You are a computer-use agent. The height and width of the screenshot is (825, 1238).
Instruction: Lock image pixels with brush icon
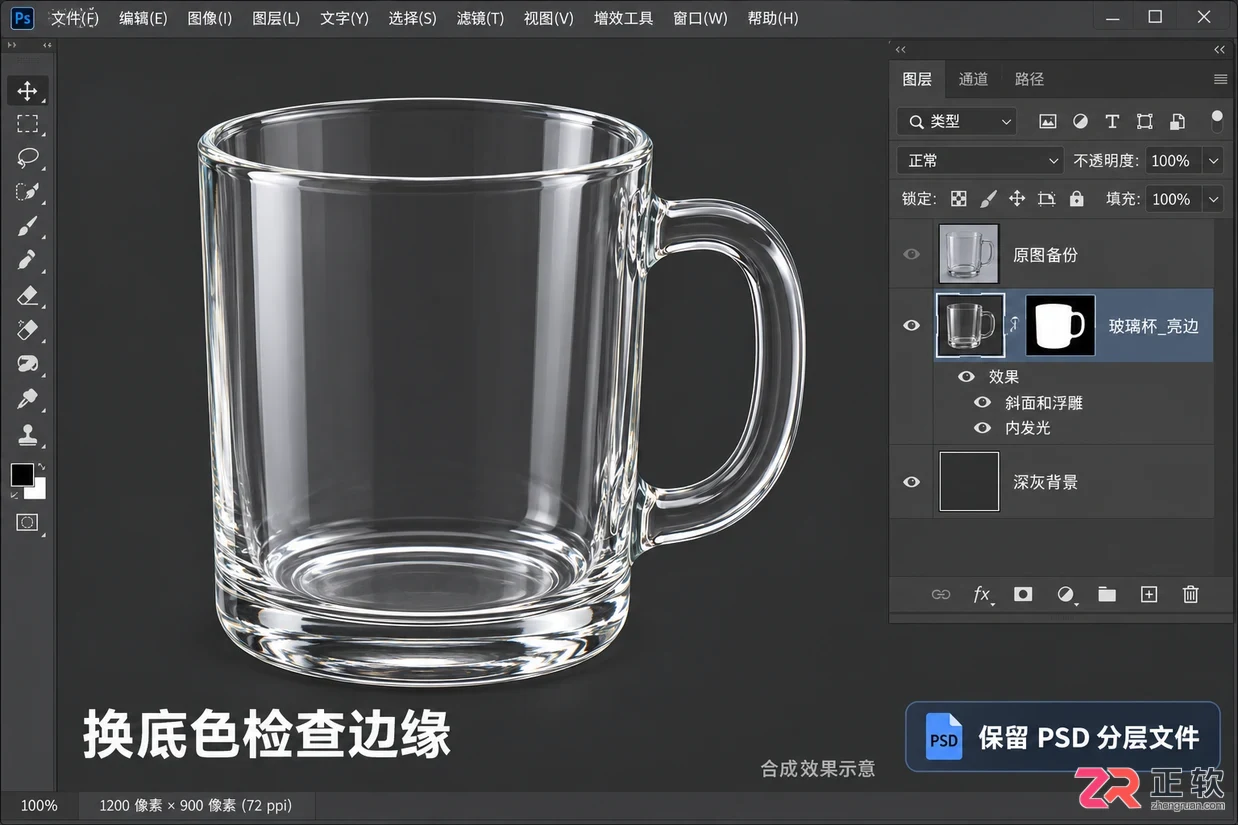(988, 199)
